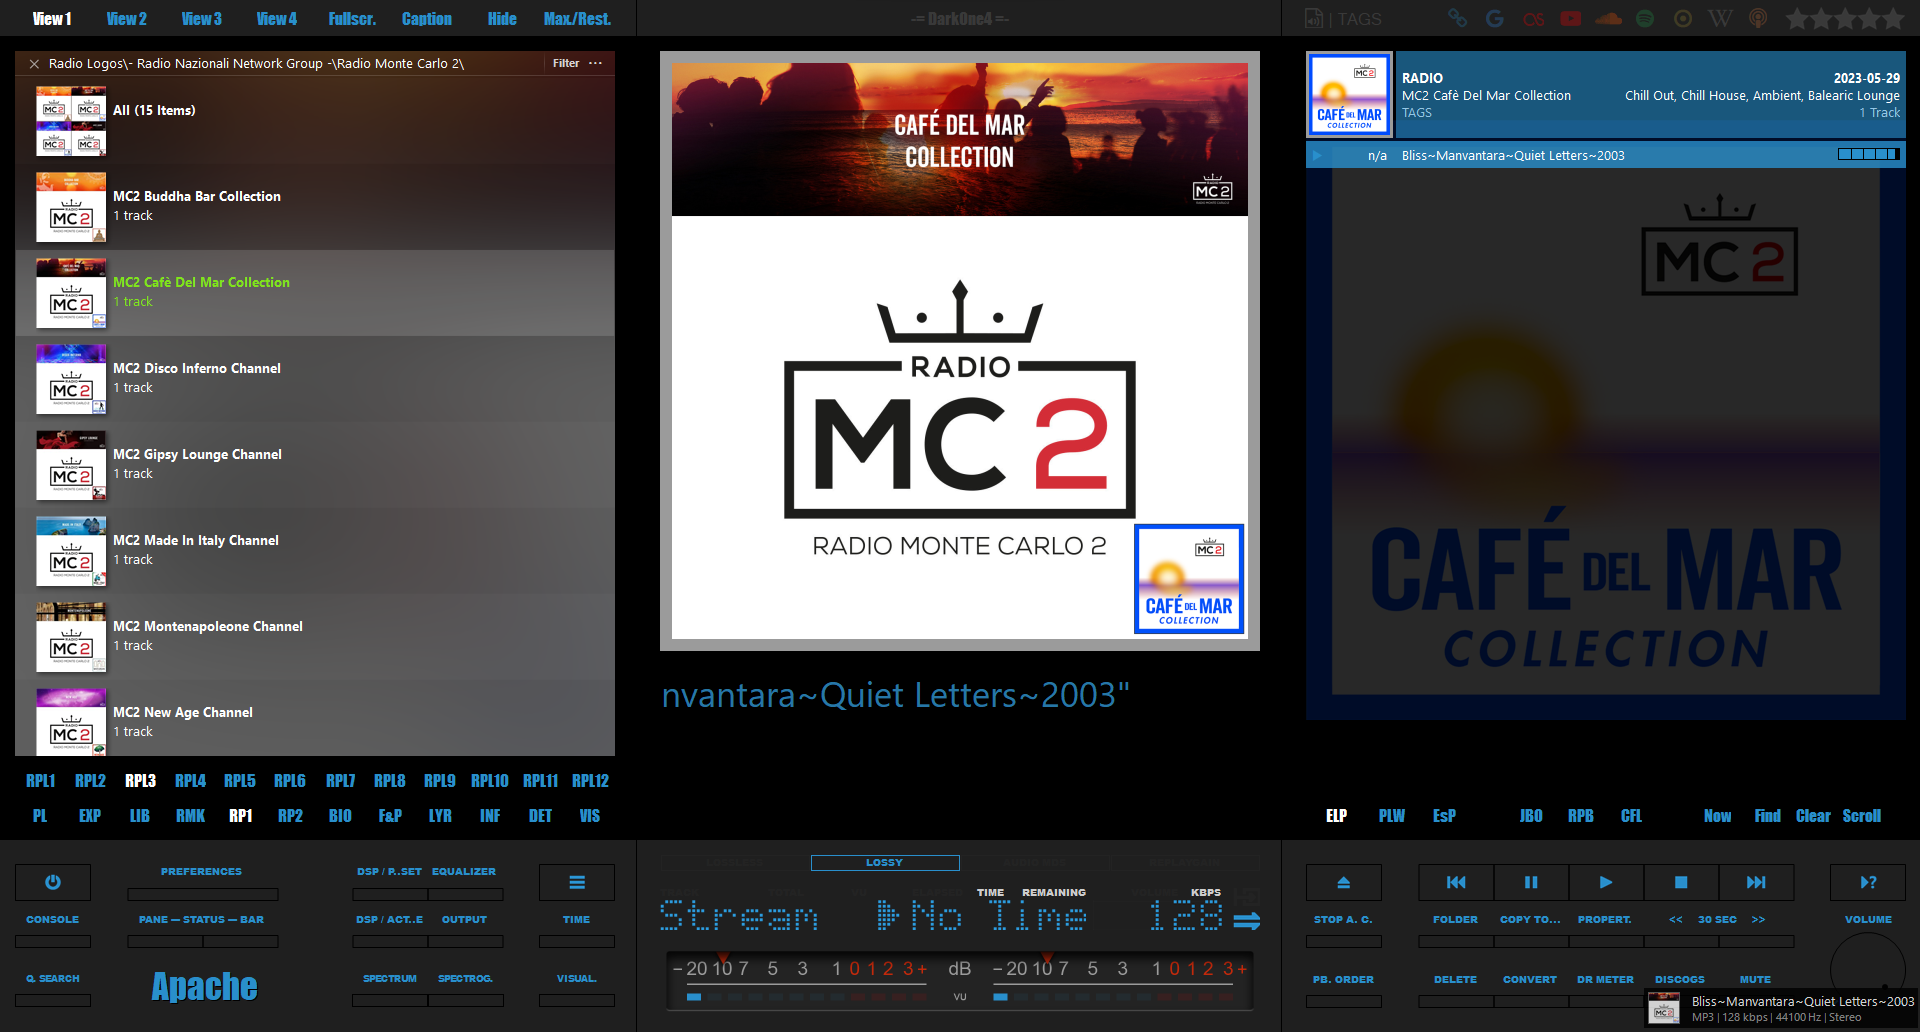Viewport: 1920px width, 1032px height.
Task: Click the Last.fm icon
Action: coord(1533,18)
